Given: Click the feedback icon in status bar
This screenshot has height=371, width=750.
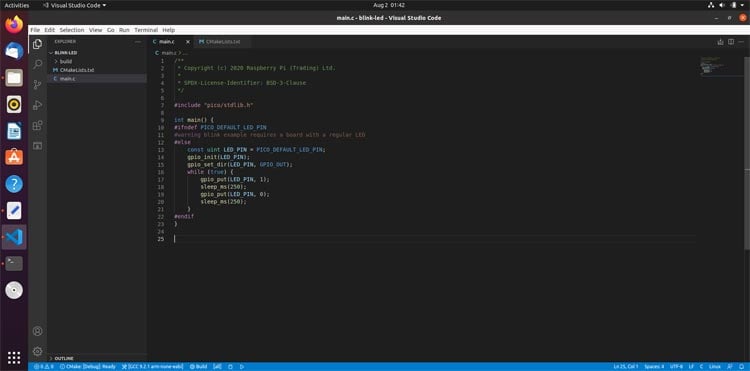Looking at the screenshot, I should tap(729, 367).
